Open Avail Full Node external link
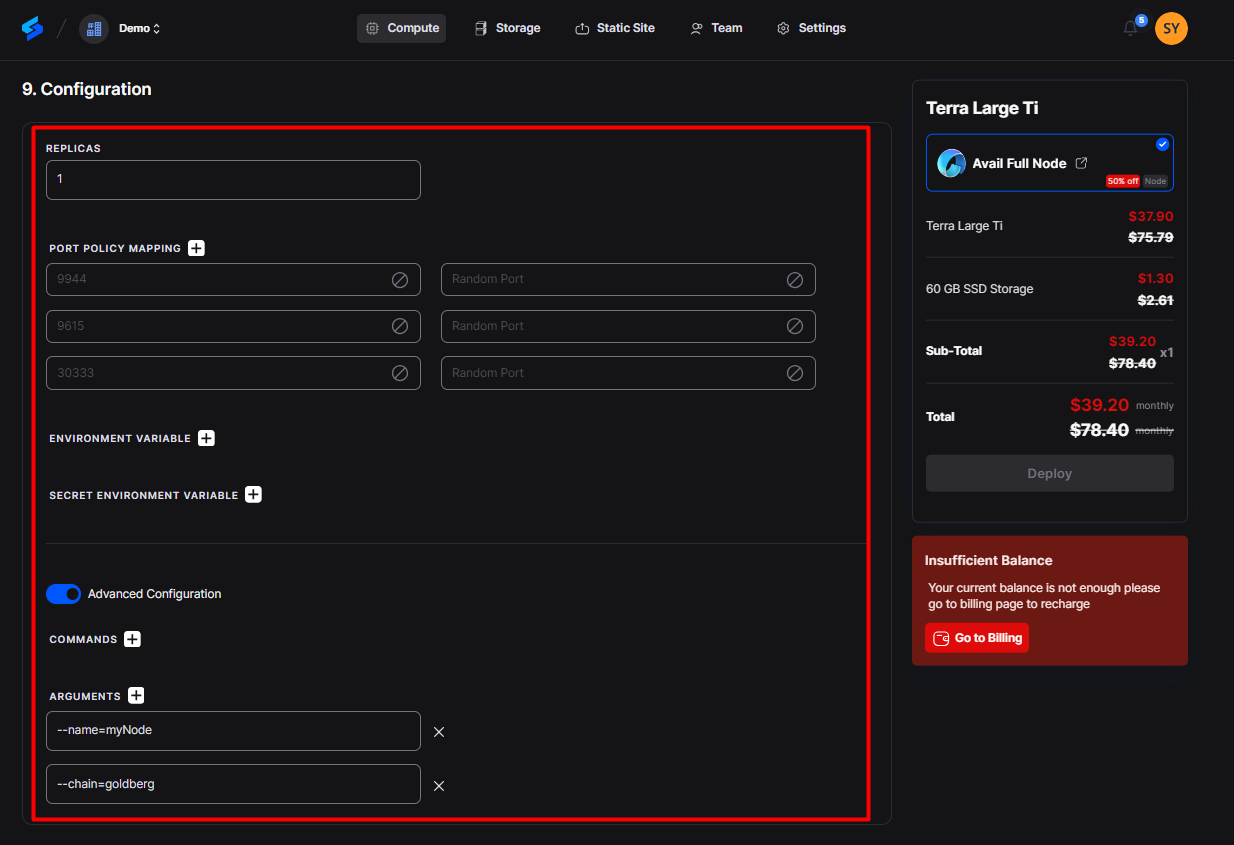1234x845 pixels. pos(1081,163)
